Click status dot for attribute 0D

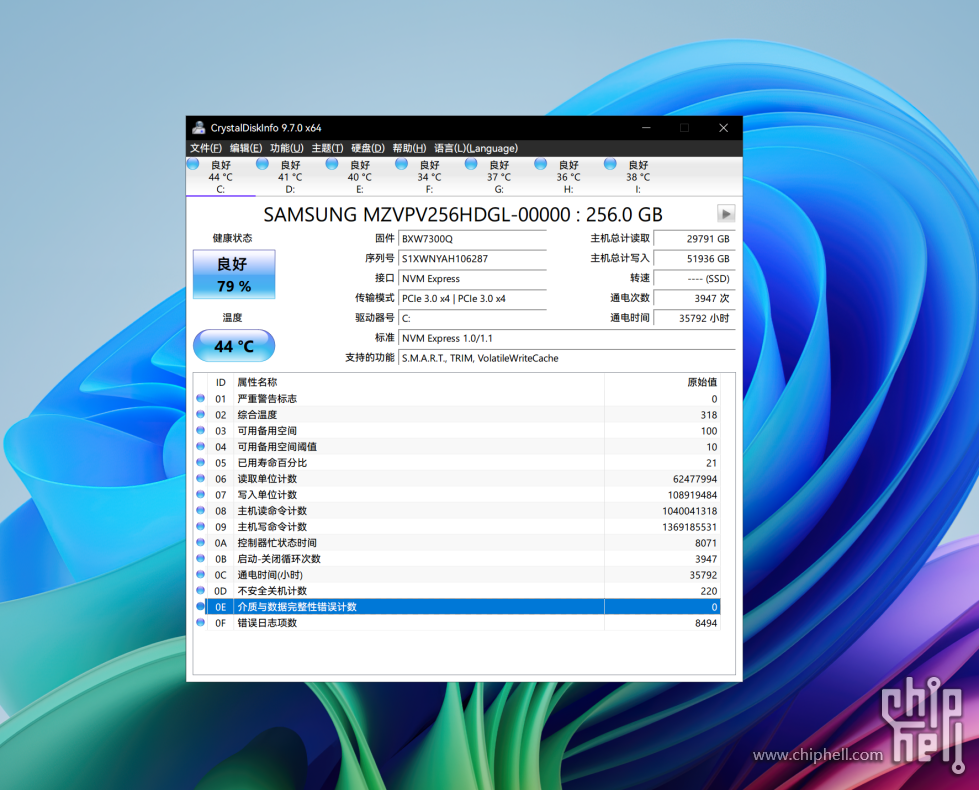200,590
